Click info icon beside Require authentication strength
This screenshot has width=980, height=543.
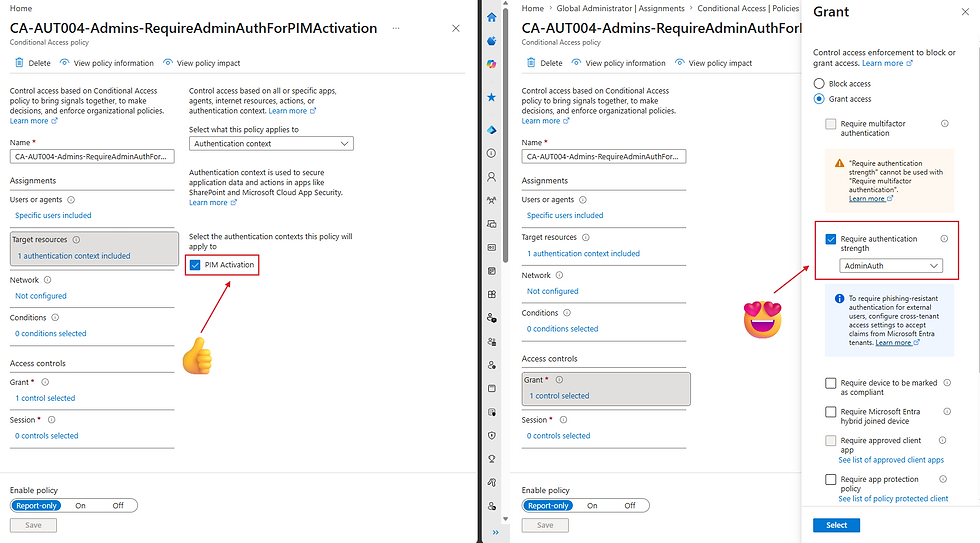(944, 239)
